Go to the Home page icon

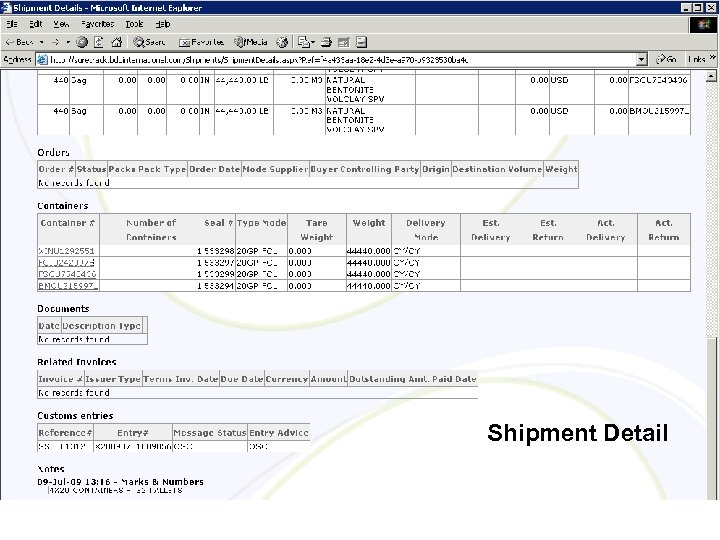[117, 42]
